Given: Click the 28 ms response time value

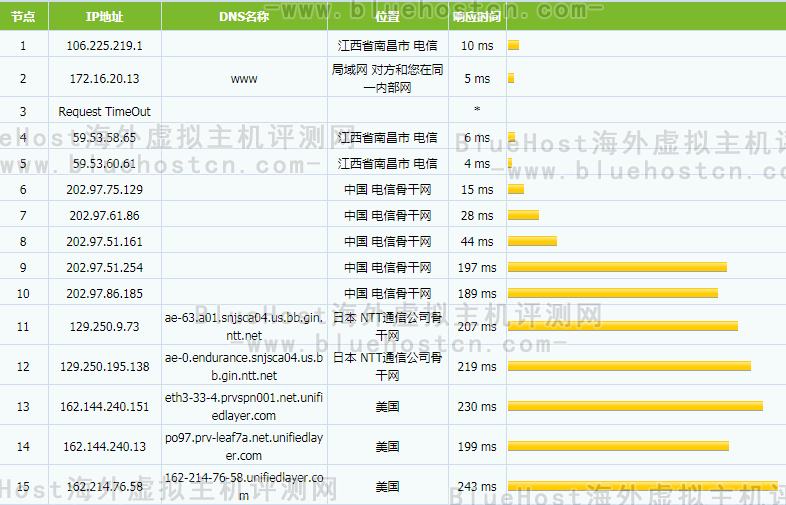Looking at the screenshot, I should coord(477,216).
